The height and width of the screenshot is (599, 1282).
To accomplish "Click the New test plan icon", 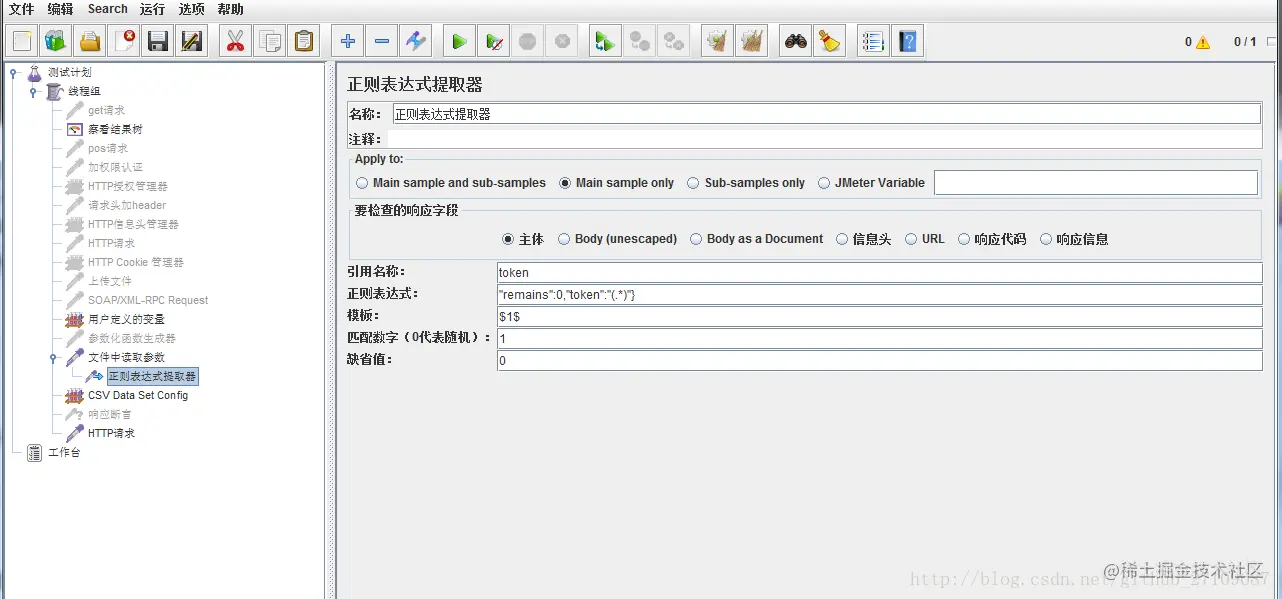I will pyautogui.click(x=23, y=41).
